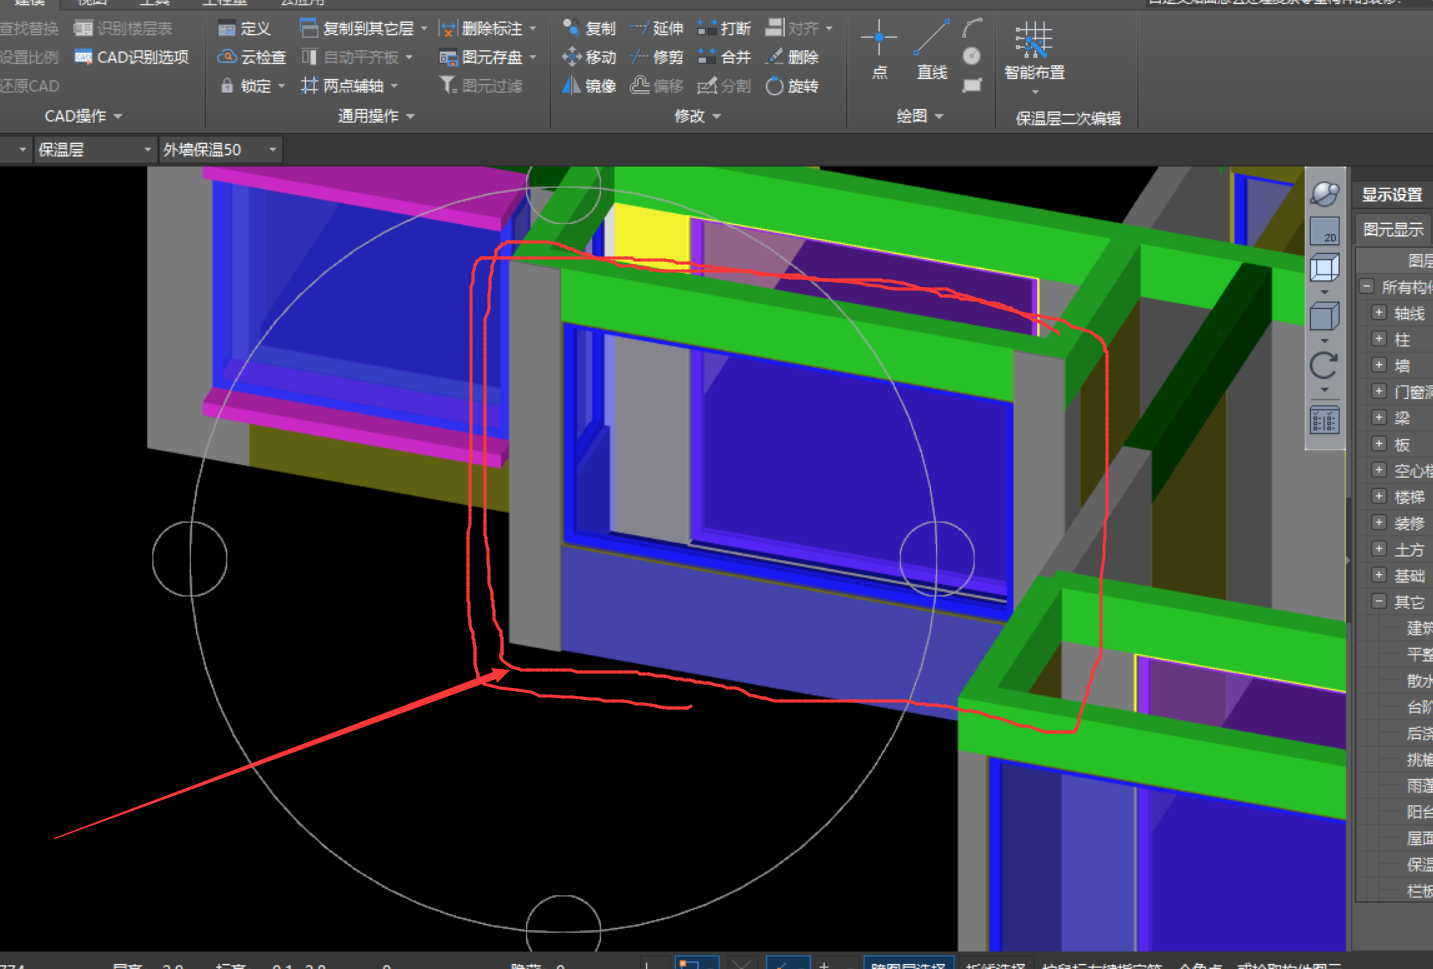Select the 复制 copy tool
This screenshot has height=969, width=1433.
point(590,29)
